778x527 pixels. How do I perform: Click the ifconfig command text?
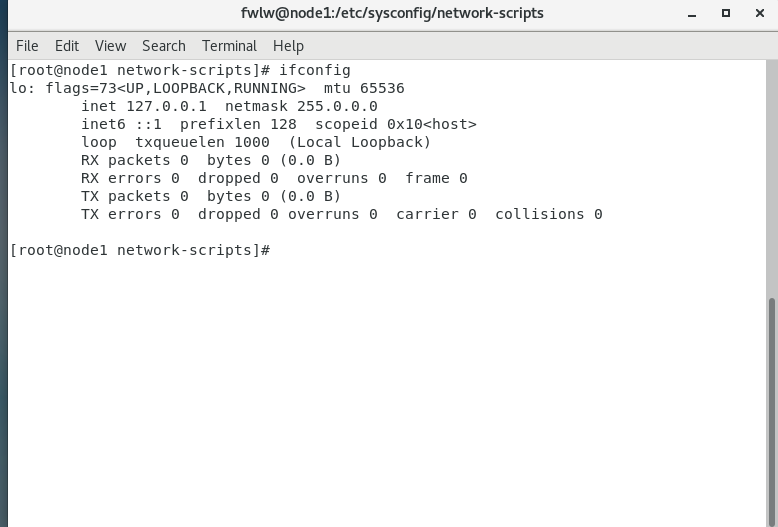(x=315, y=70)
